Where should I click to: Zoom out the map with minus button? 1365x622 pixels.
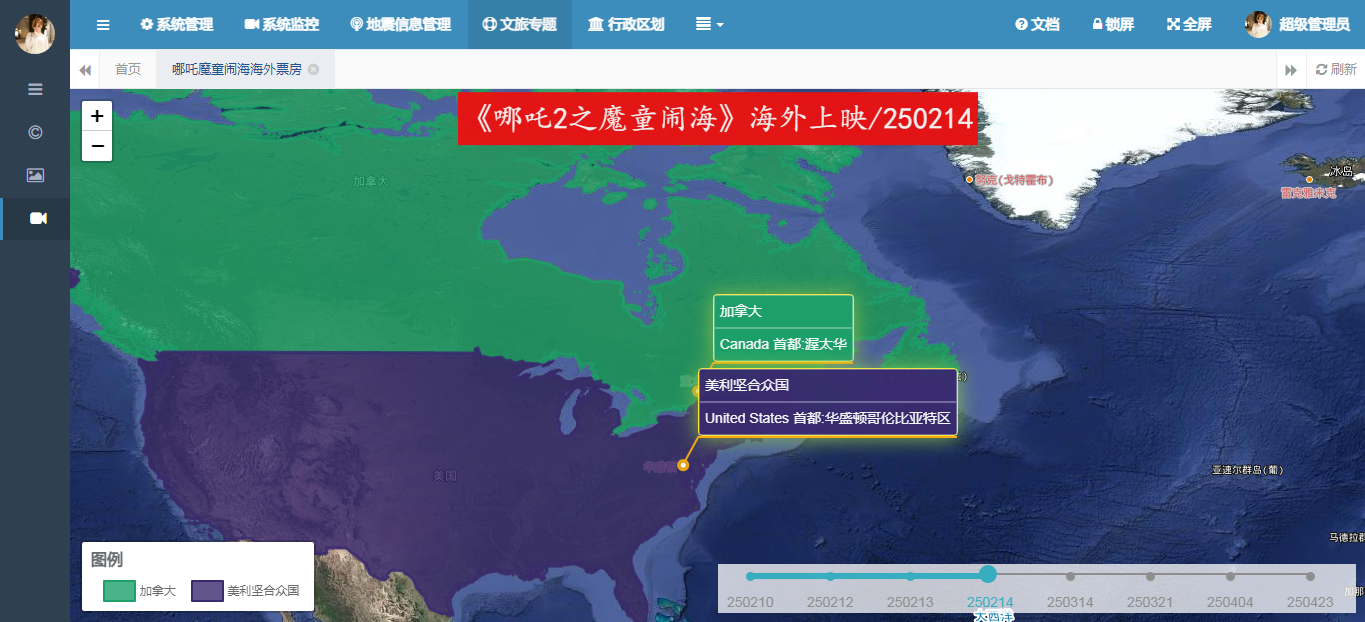pyautogui.click(x=97, y=146)
